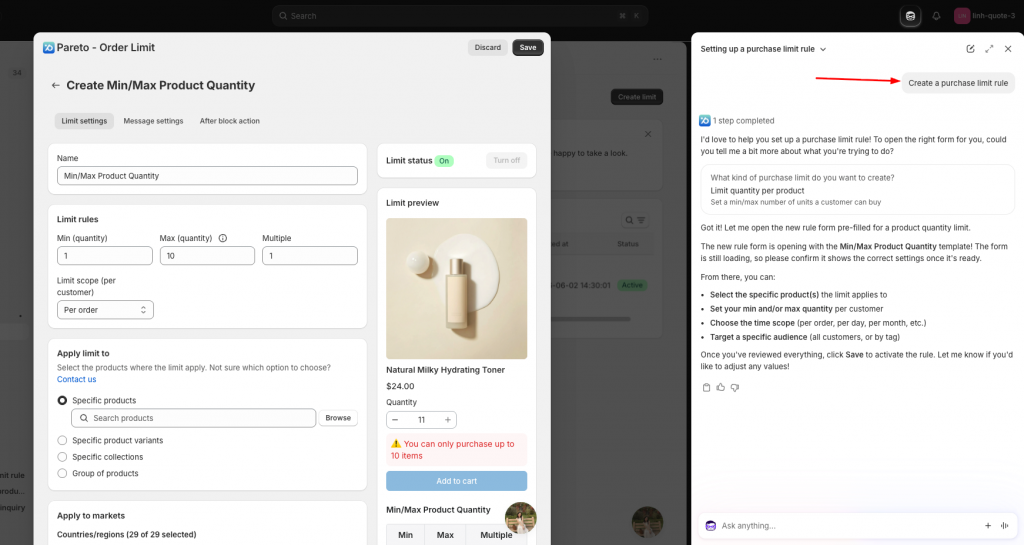This screenshot has height=545, width=1024.
Task: Switch to the Message settings tab
Action: point(153,121)
